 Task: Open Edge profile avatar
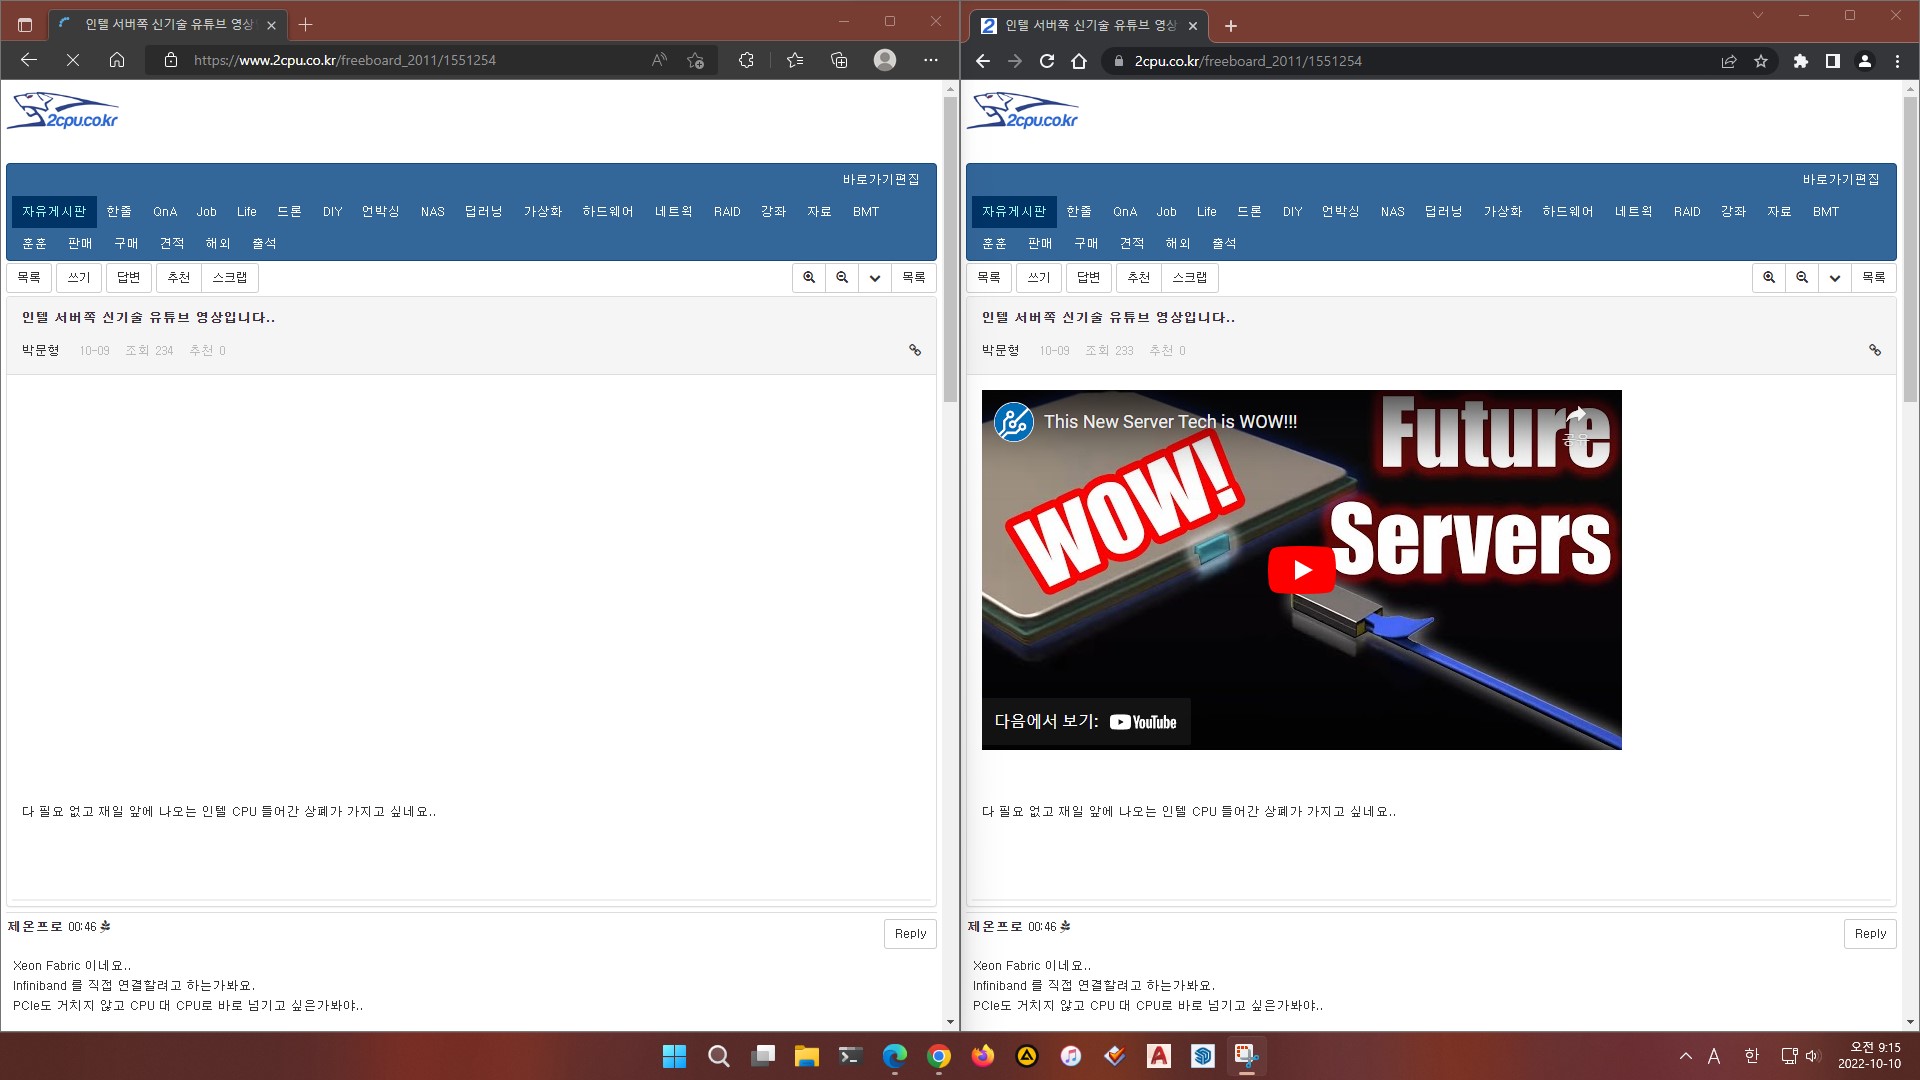click(x=885, y=60)
